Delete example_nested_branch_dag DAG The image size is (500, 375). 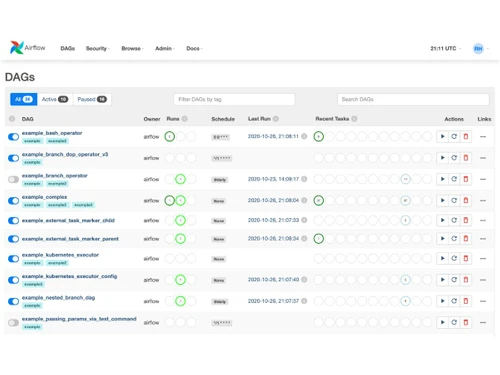(466, 301)
